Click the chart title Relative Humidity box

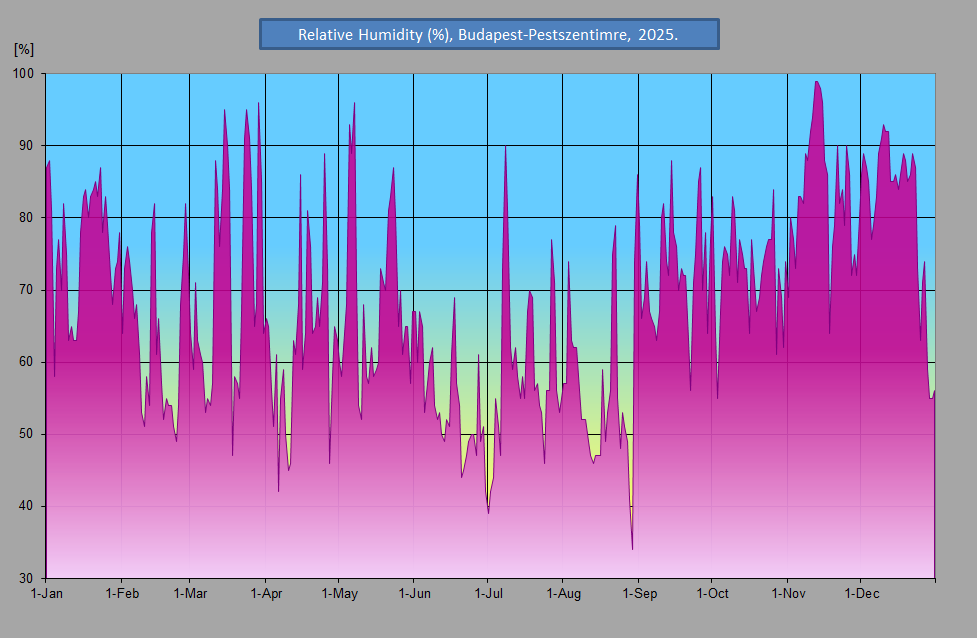(x=489, y=34)
